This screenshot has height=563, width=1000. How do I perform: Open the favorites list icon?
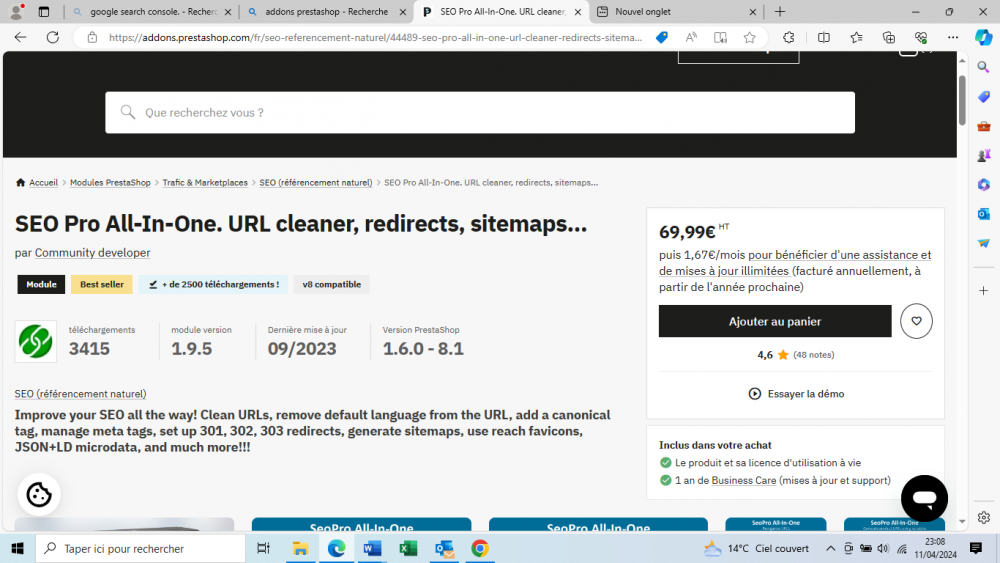(857, 38)
